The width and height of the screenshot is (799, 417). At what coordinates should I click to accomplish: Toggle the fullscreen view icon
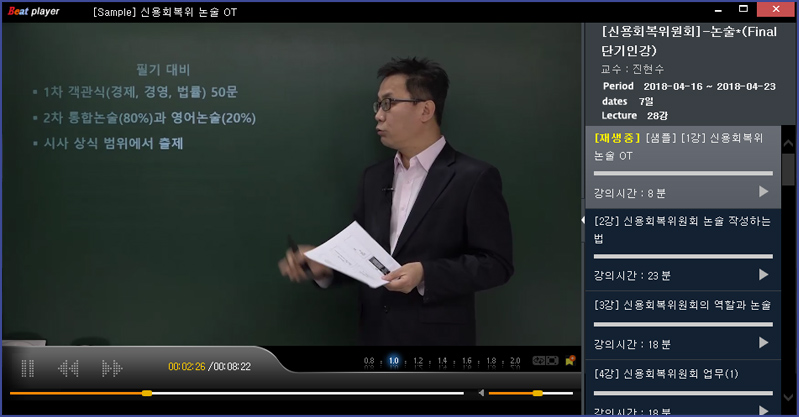click(x=553, y=360)
